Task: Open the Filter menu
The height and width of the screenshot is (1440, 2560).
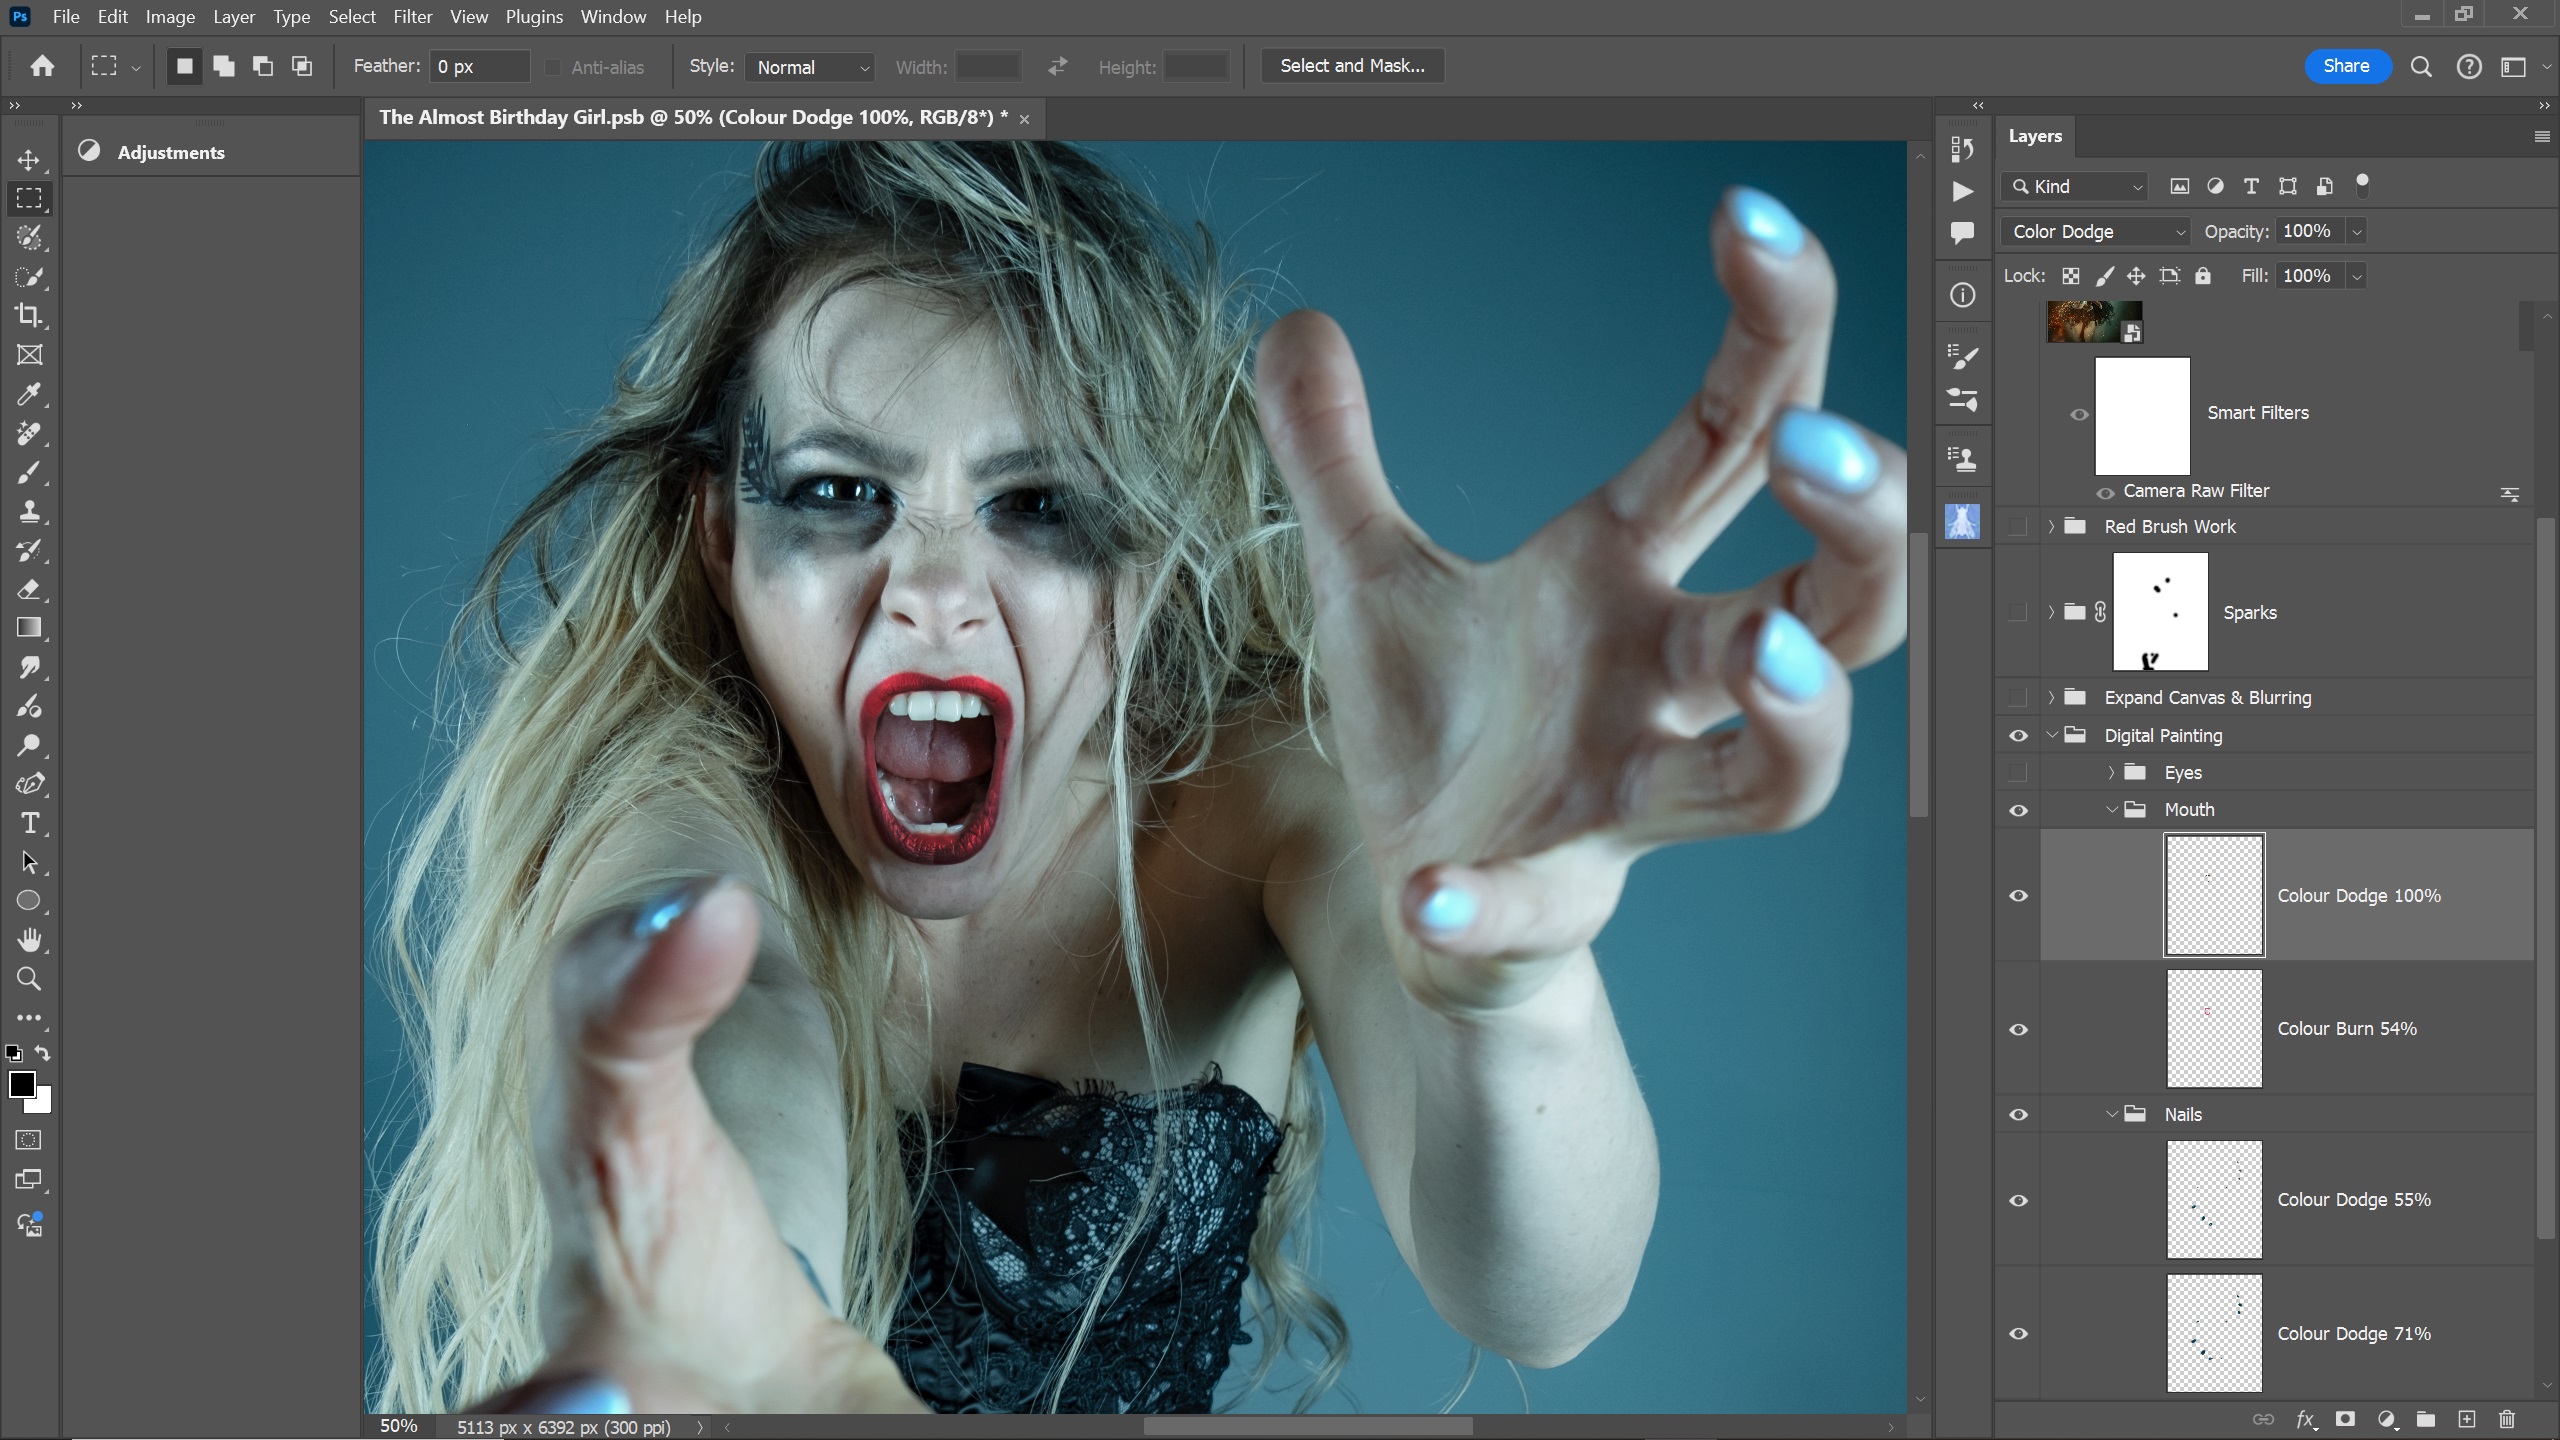Action: click(412, 17)
